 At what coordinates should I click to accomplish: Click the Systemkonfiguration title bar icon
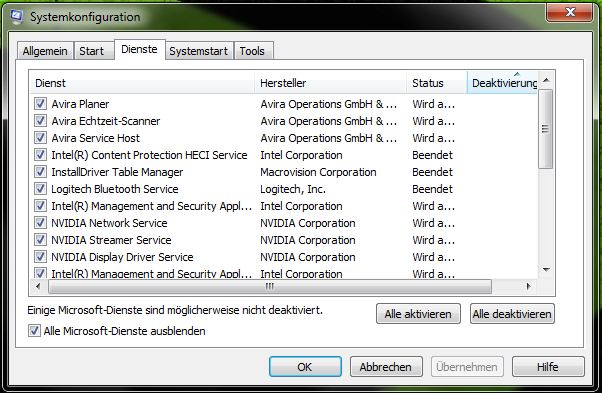click(17, 17)
